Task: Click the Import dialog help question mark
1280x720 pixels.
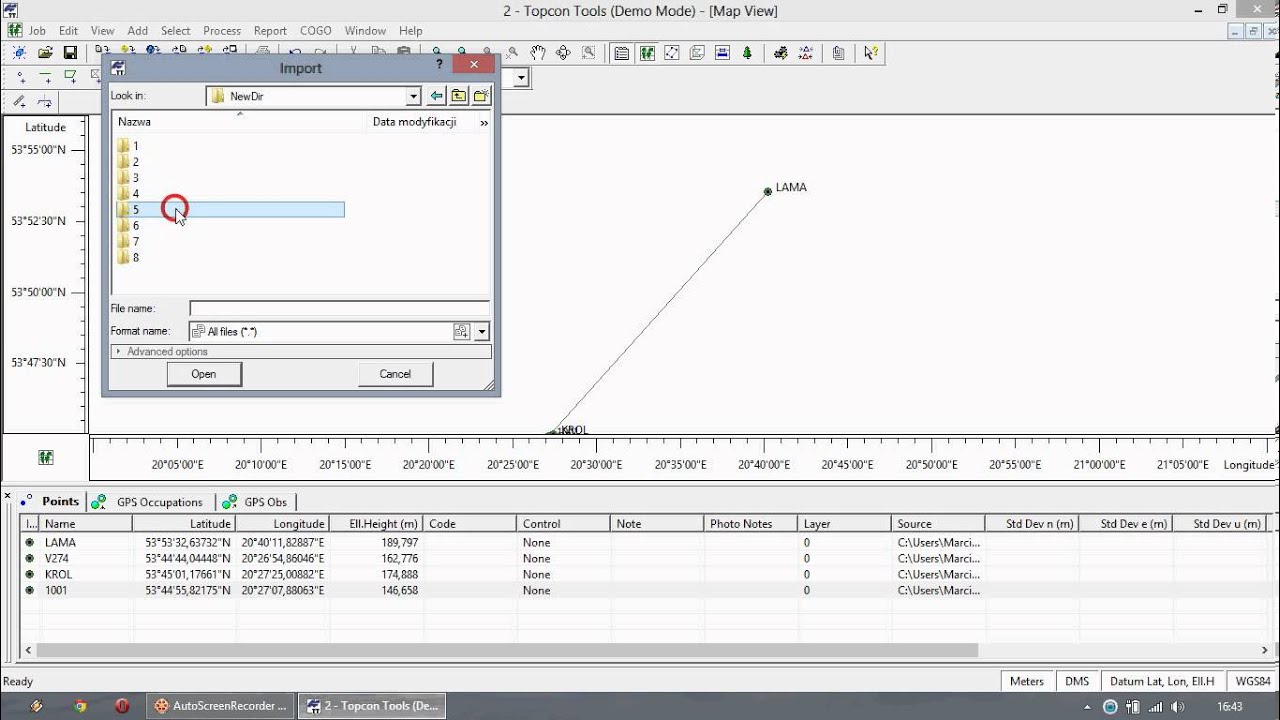Action: 440,65
